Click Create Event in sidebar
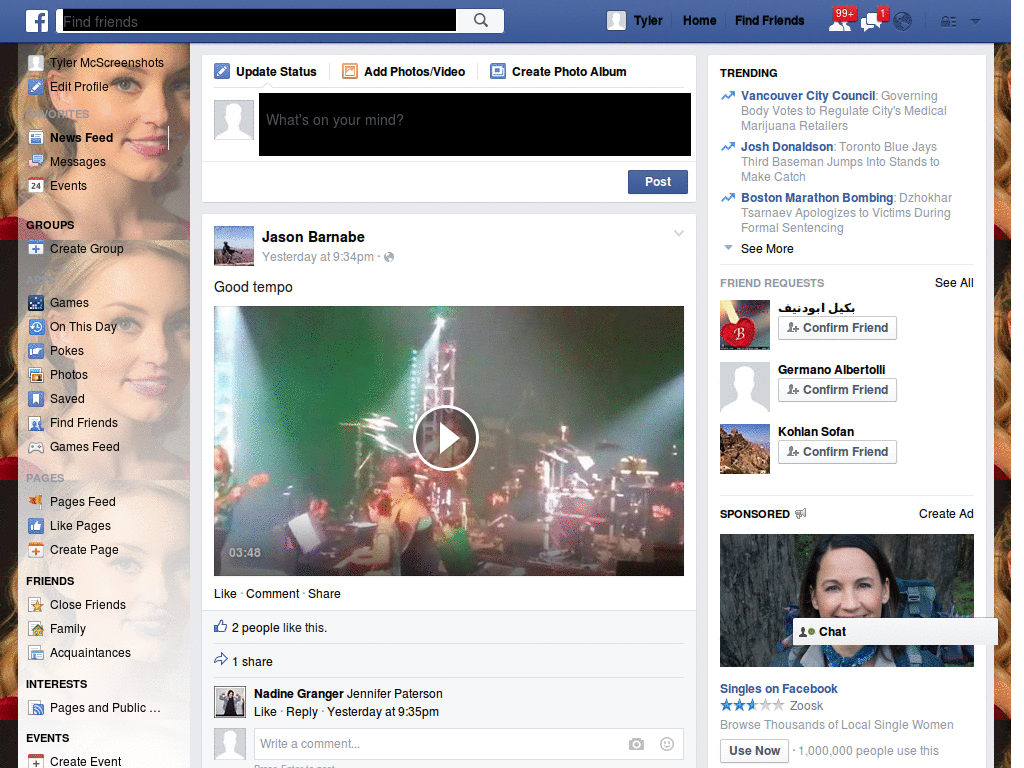This screenshot has height=768, width=1024. point(86,761)
